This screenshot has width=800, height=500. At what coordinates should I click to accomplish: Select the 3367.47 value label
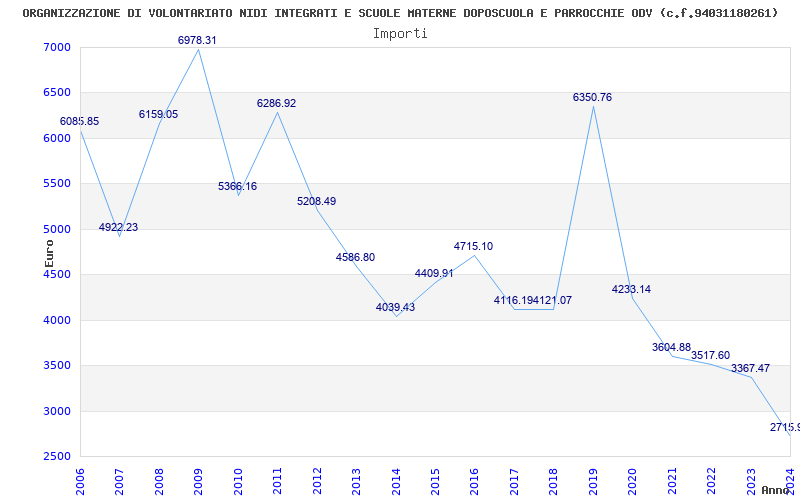pyautogui.click(x=751, y=368)
